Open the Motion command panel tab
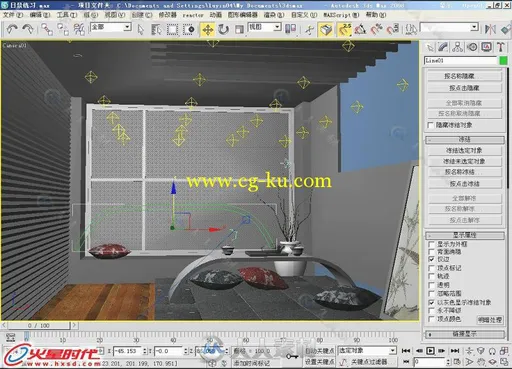This screenshot has height=369, width=512. [x=472, y=47]
